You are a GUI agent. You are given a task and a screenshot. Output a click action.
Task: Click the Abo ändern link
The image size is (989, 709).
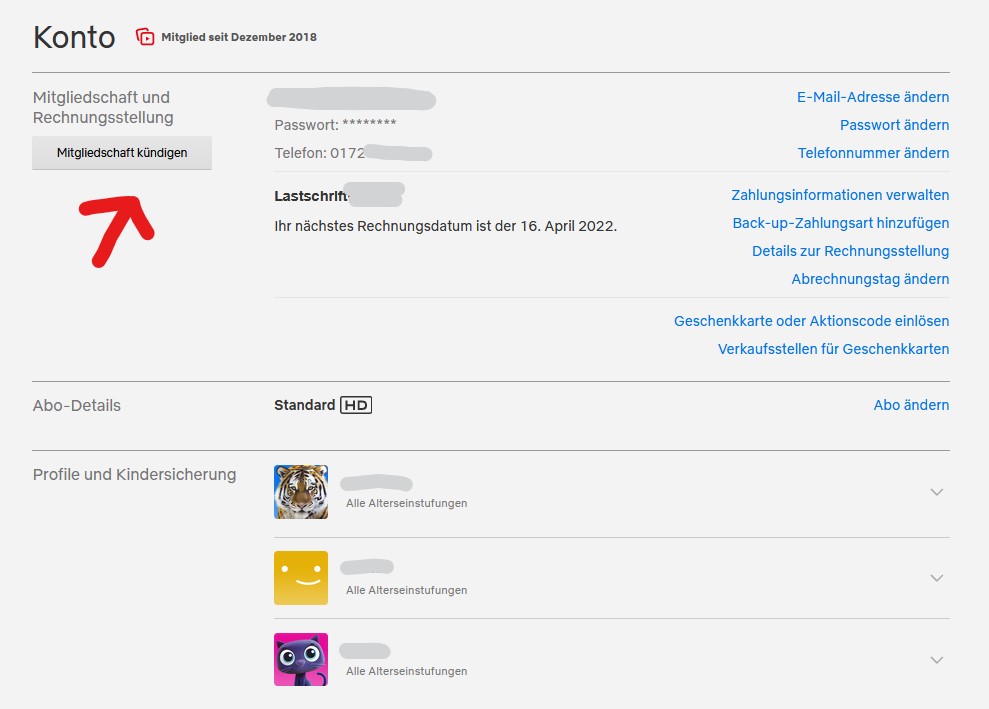coord(911,405)
